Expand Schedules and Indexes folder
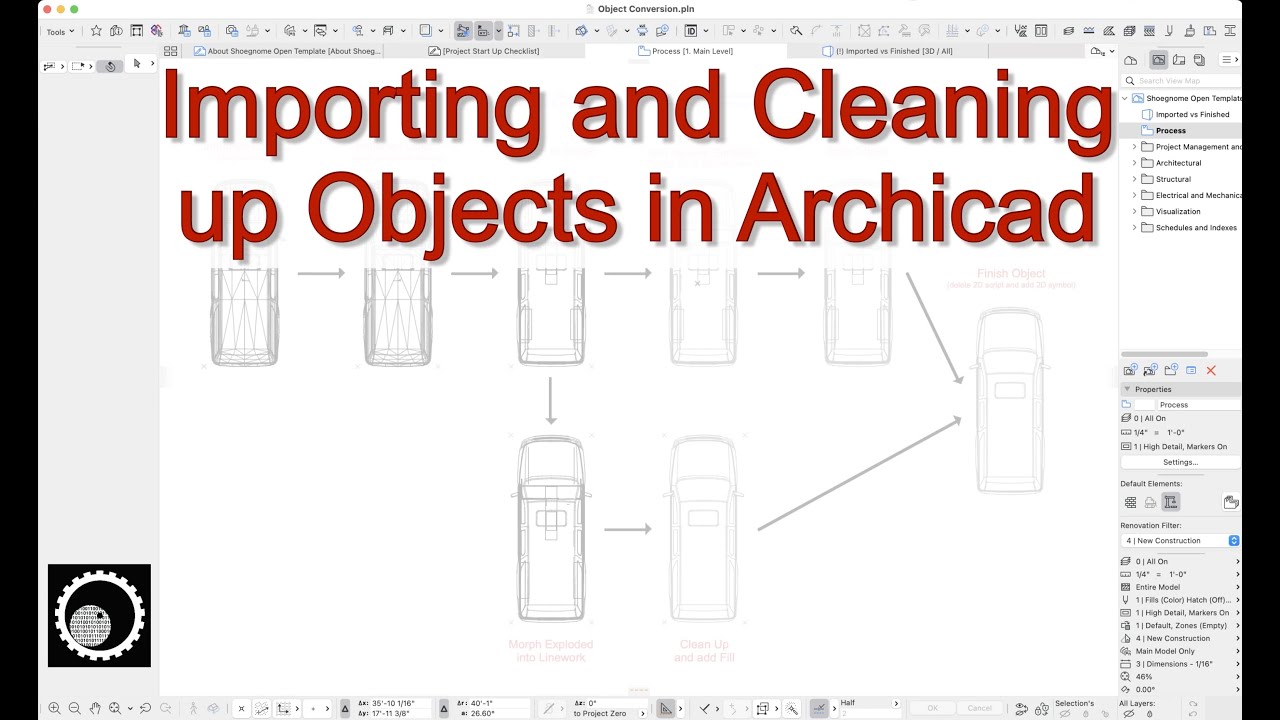This screenshot has width=1280, height=720. tap(1135, 227)
